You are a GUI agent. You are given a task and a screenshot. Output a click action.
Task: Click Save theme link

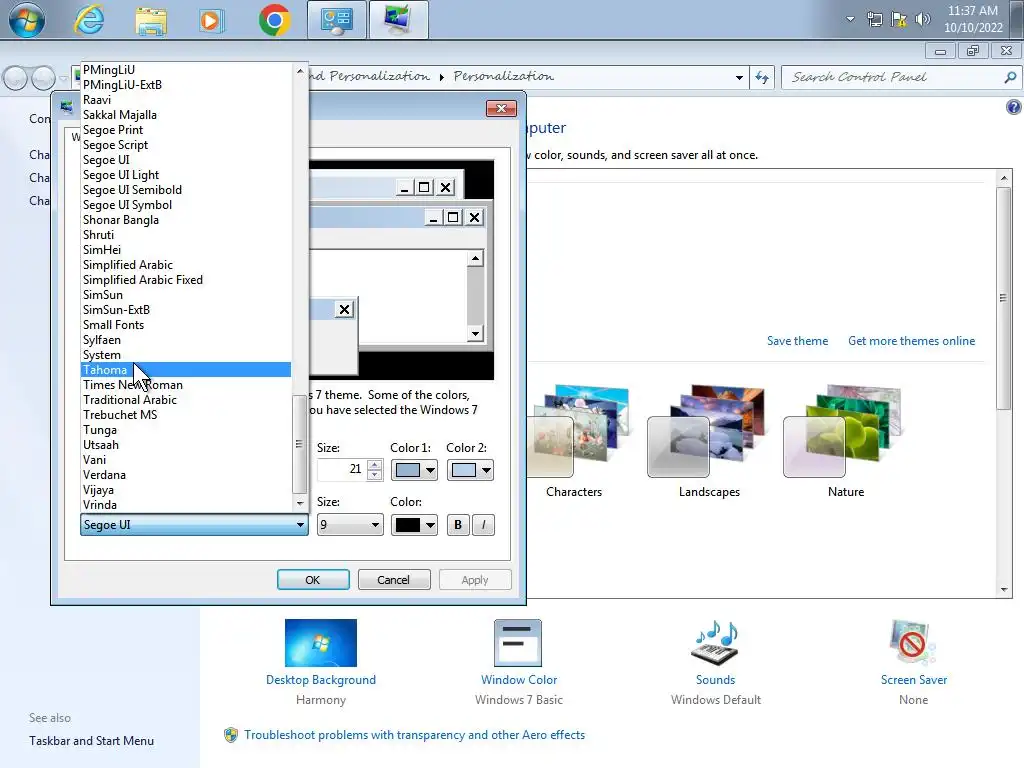coord(797,341)
